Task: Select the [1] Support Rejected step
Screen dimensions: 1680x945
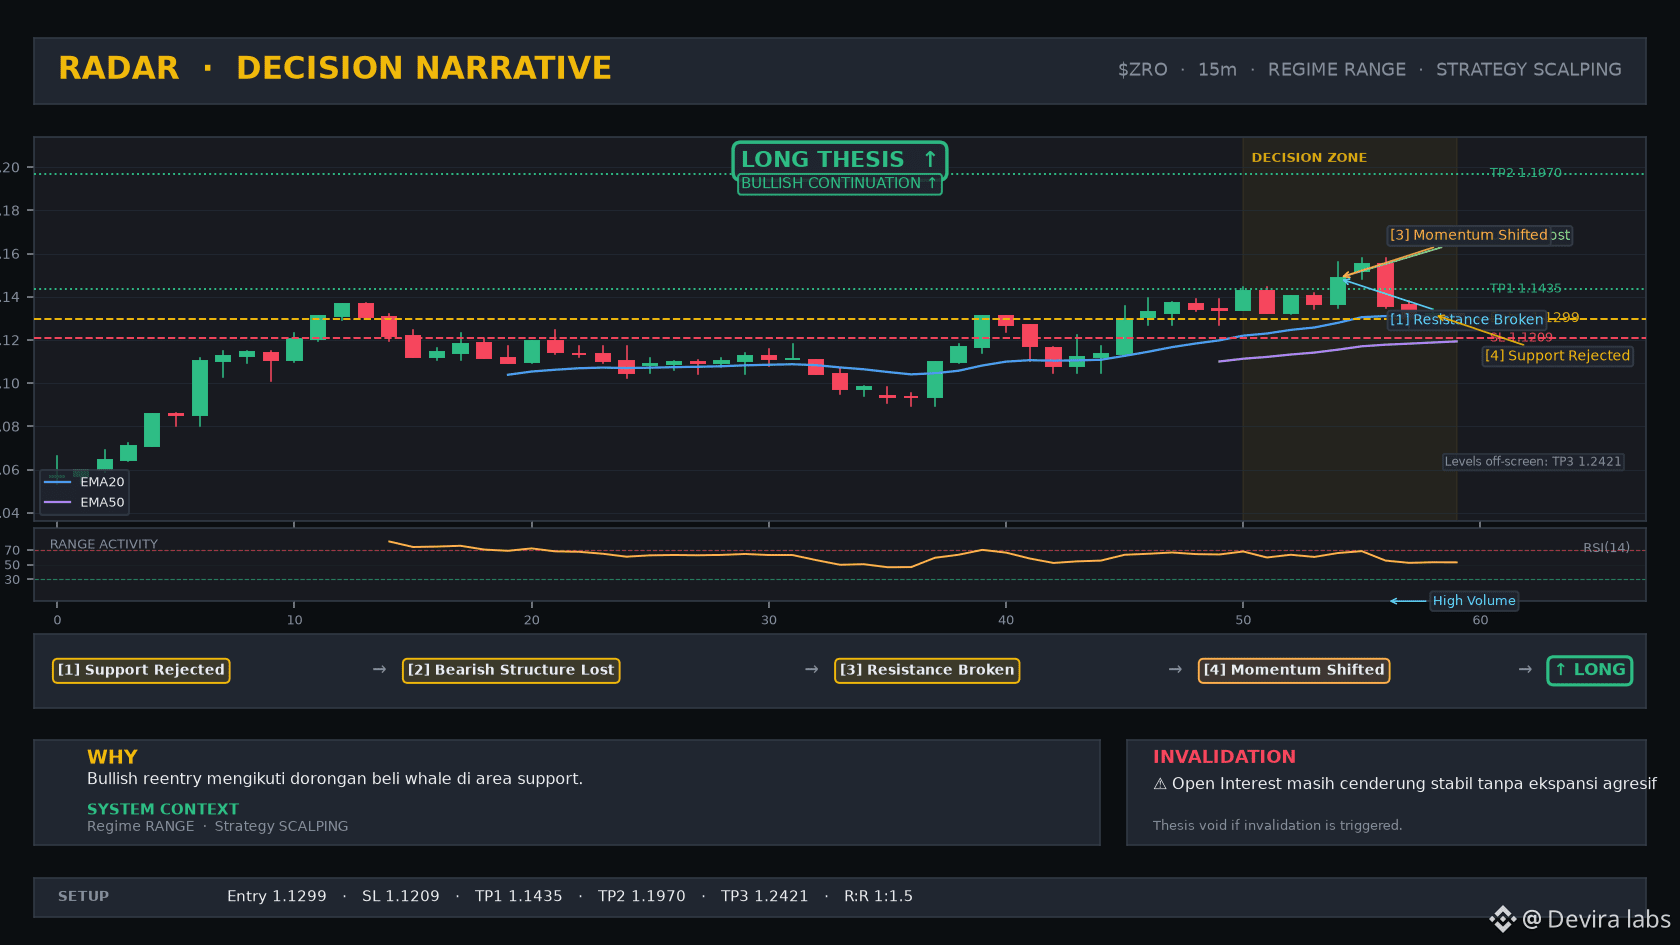Action: [x=141, y=670]
